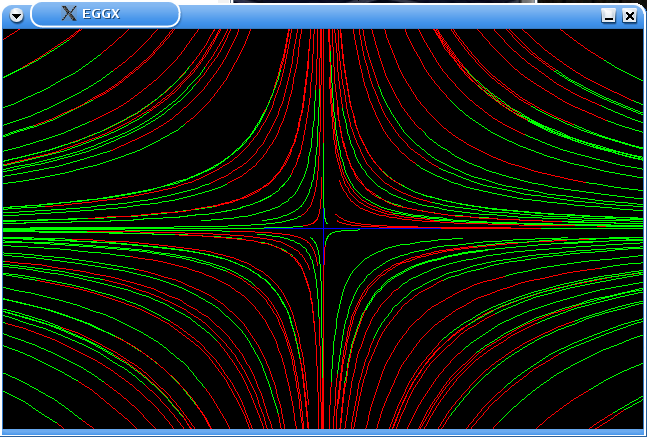Click the right window border edge
The width and height of the screenshot is (647, 437).
(644, 229)
